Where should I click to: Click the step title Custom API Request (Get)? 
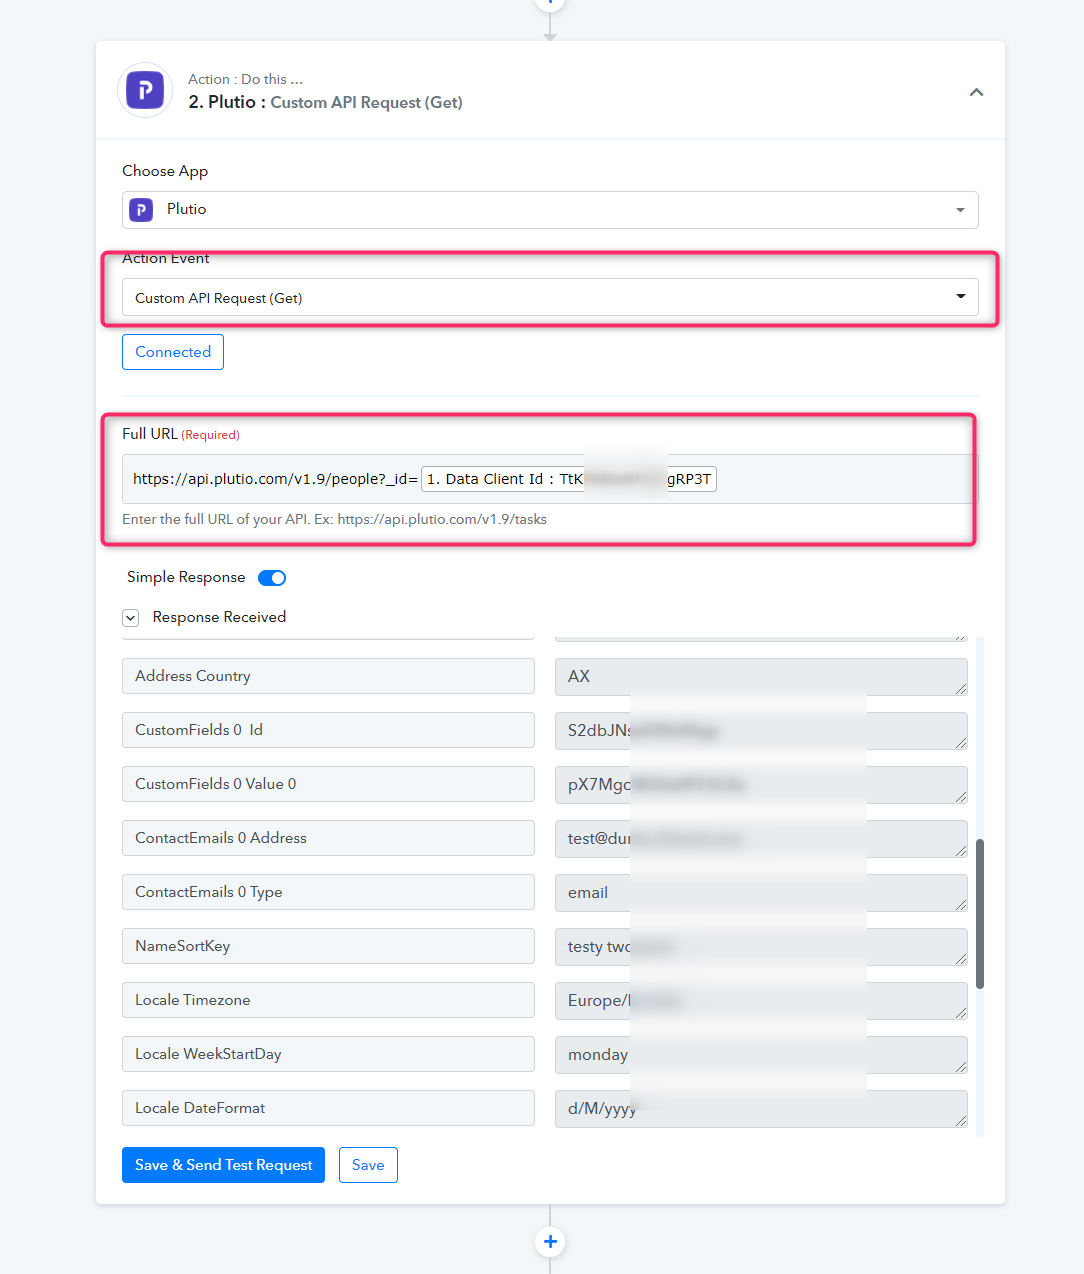coord(366,102)
